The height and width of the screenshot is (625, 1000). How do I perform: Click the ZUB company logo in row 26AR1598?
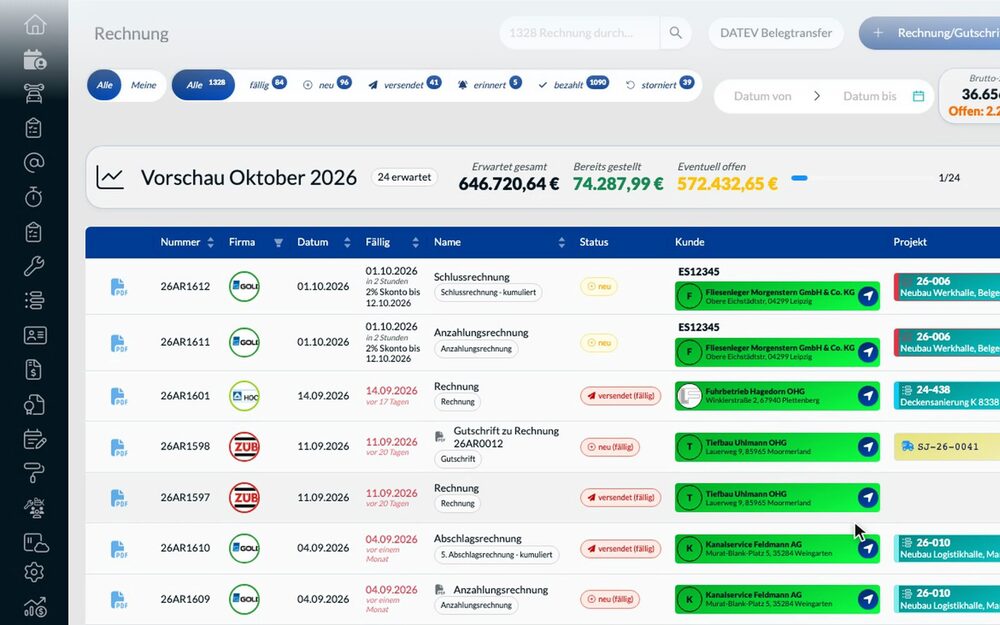pos(244,447)
